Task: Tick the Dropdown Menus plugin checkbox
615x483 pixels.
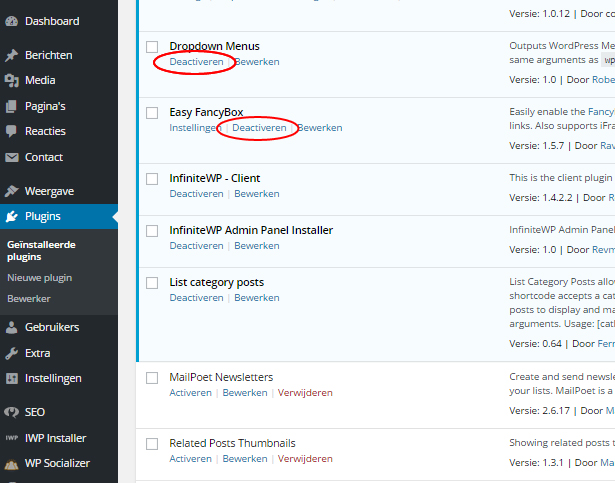Action: (152, 47)
